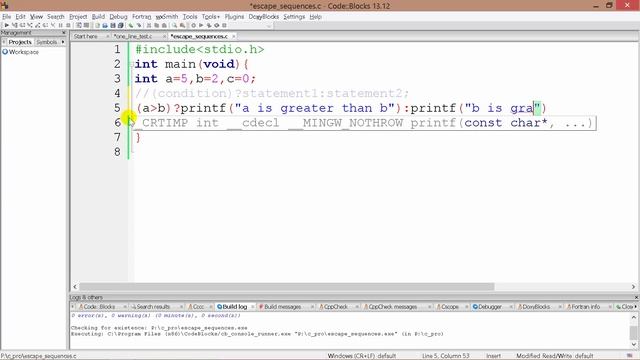Open the Fortran menu
Viewport: 640px width, 360px height.
tap(142, 17)
